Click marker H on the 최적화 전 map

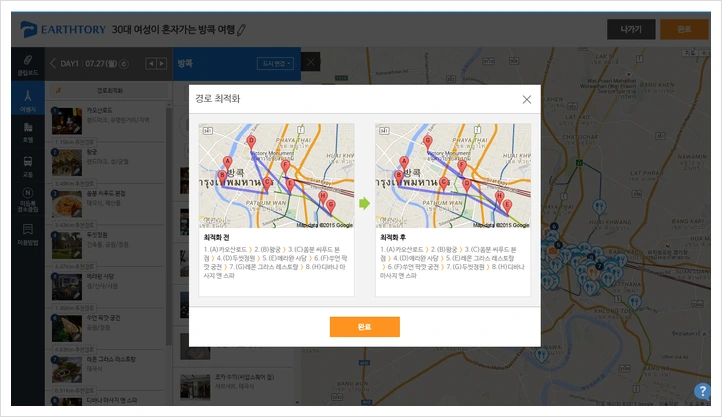point(323,197)
